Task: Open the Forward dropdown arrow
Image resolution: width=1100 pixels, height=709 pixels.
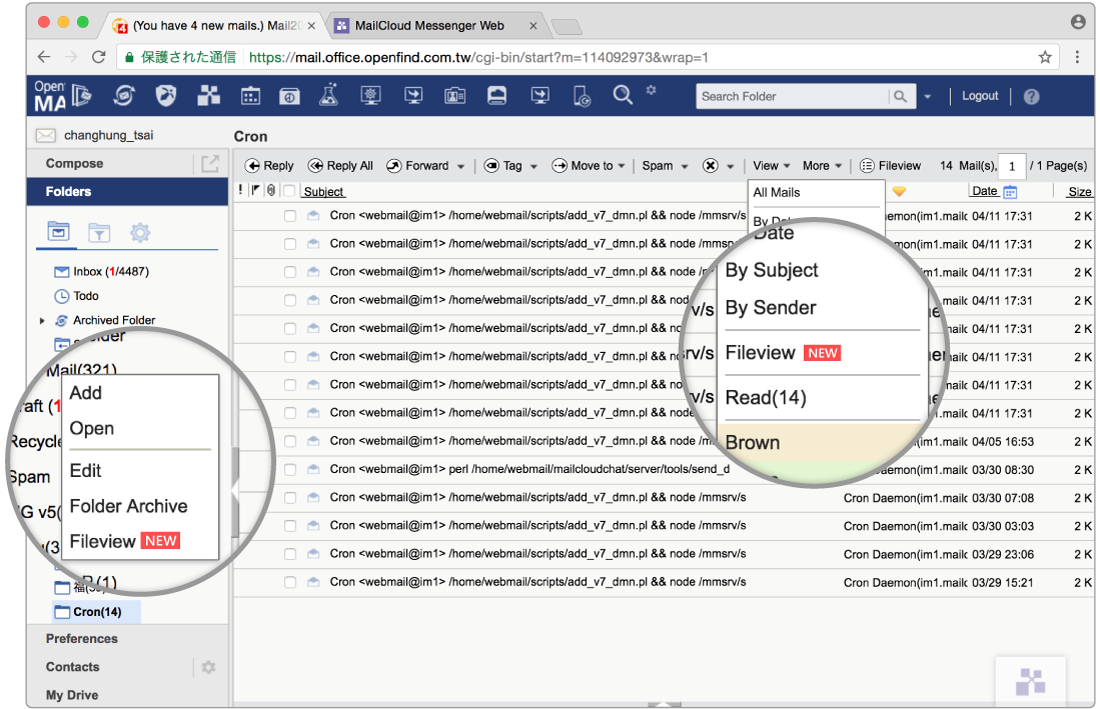Action: point(460,167)
